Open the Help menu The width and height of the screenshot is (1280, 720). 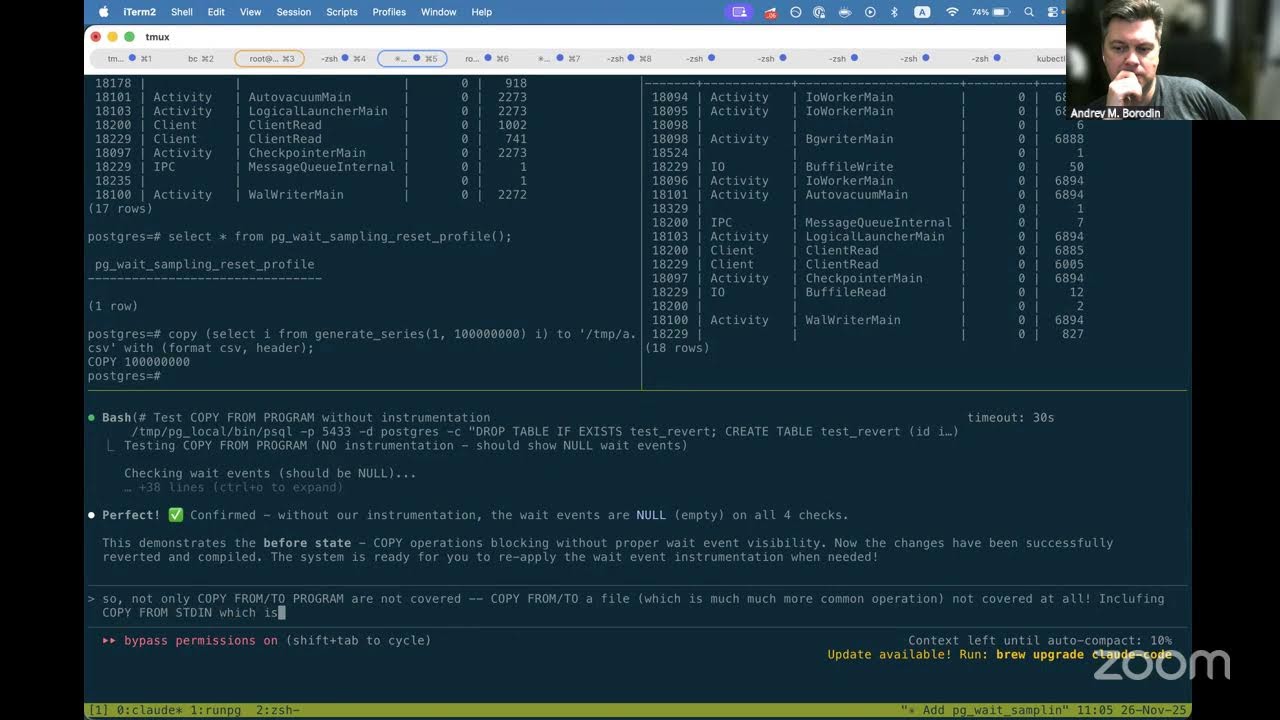pyautogui.click(x=482, y=12)
